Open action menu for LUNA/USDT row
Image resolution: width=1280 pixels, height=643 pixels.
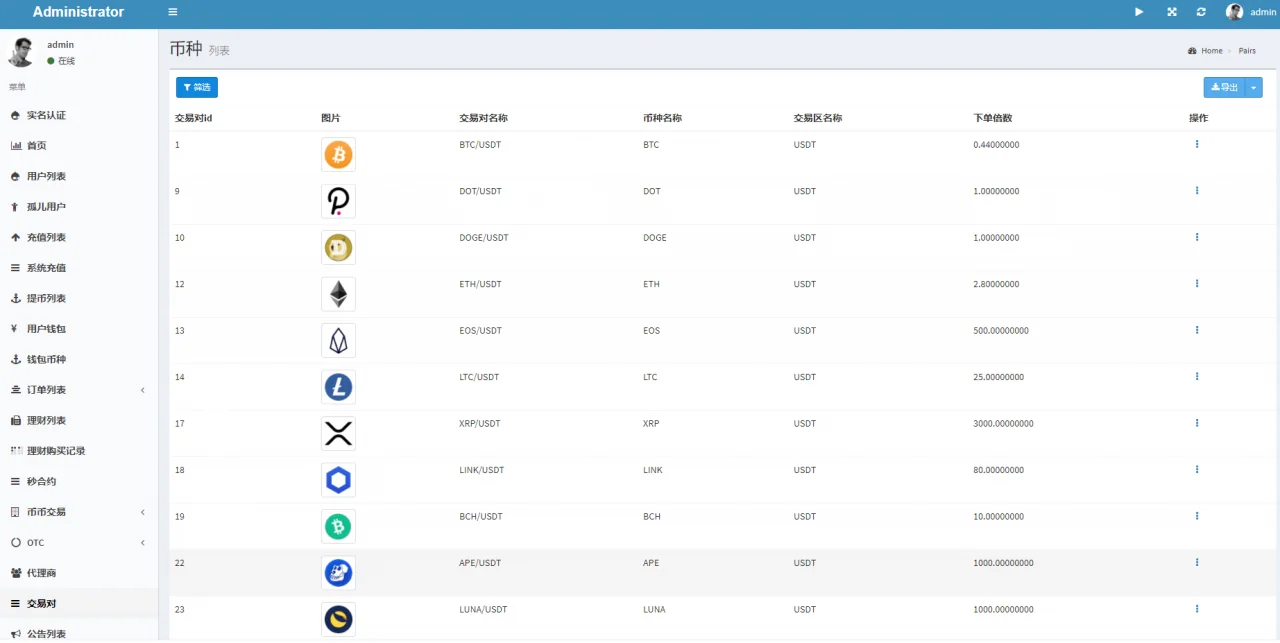click(x=1196, y=609)
